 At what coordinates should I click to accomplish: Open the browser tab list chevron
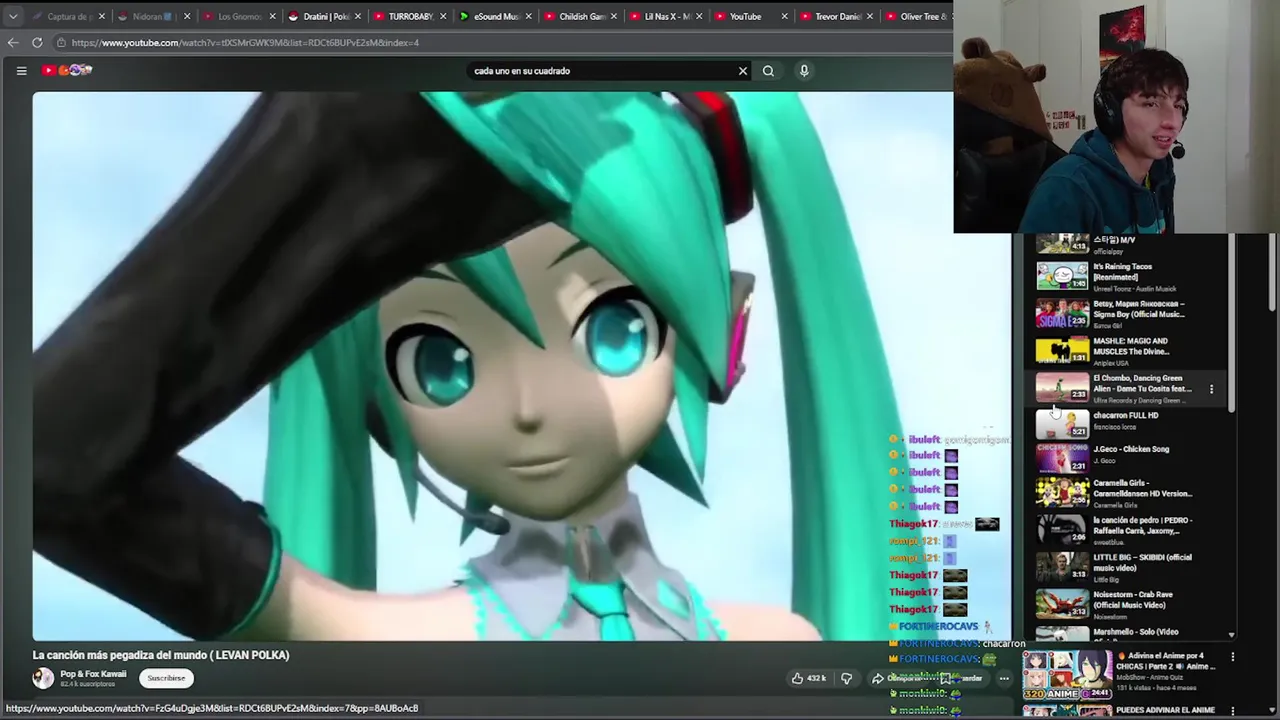(13, 16)
